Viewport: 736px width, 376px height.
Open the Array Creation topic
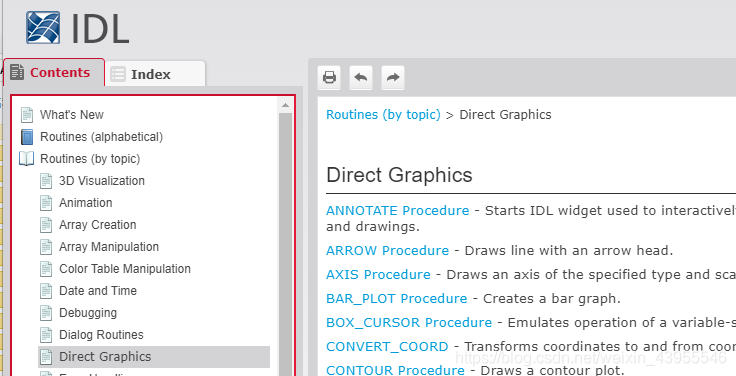tap(98, 225)
